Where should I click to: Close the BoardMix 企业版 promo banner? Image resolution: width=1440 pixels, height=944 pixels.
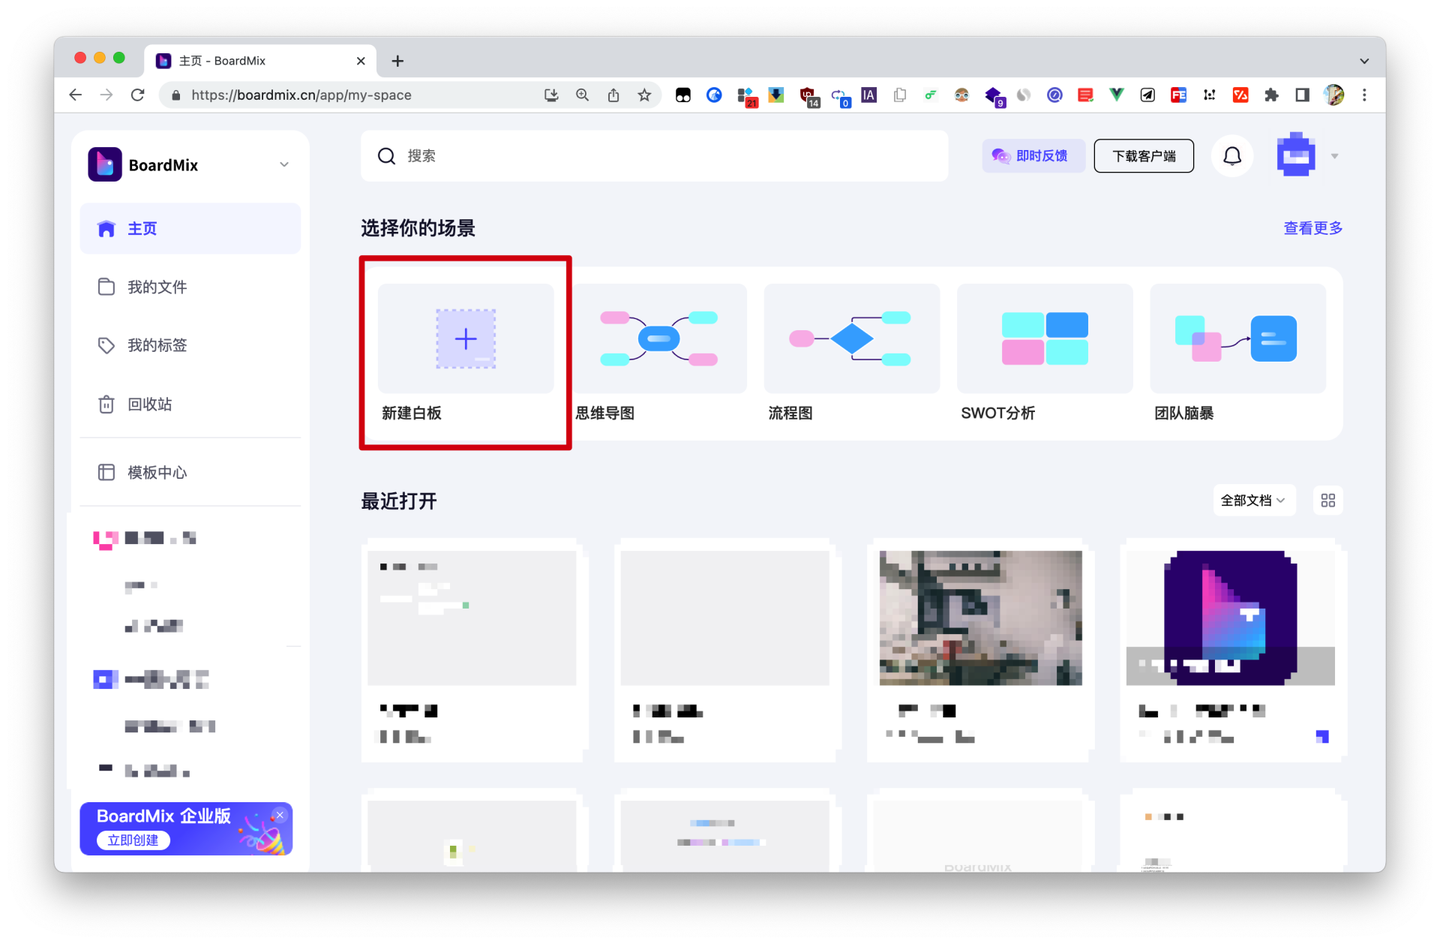tap(280, 815)
